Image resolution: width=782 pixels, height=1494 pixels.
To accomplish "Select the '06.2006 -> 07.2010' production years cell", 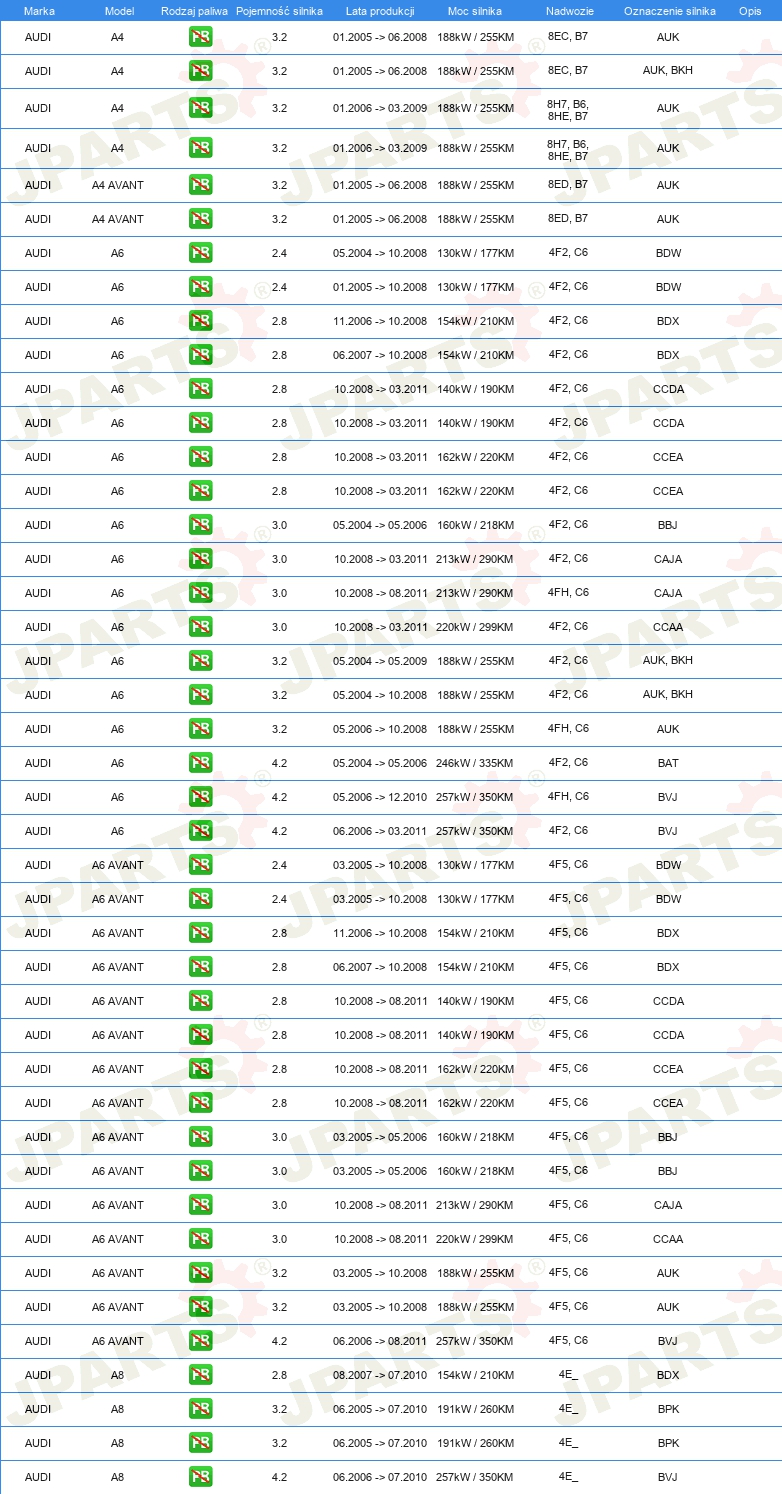I will point(380,1477).
